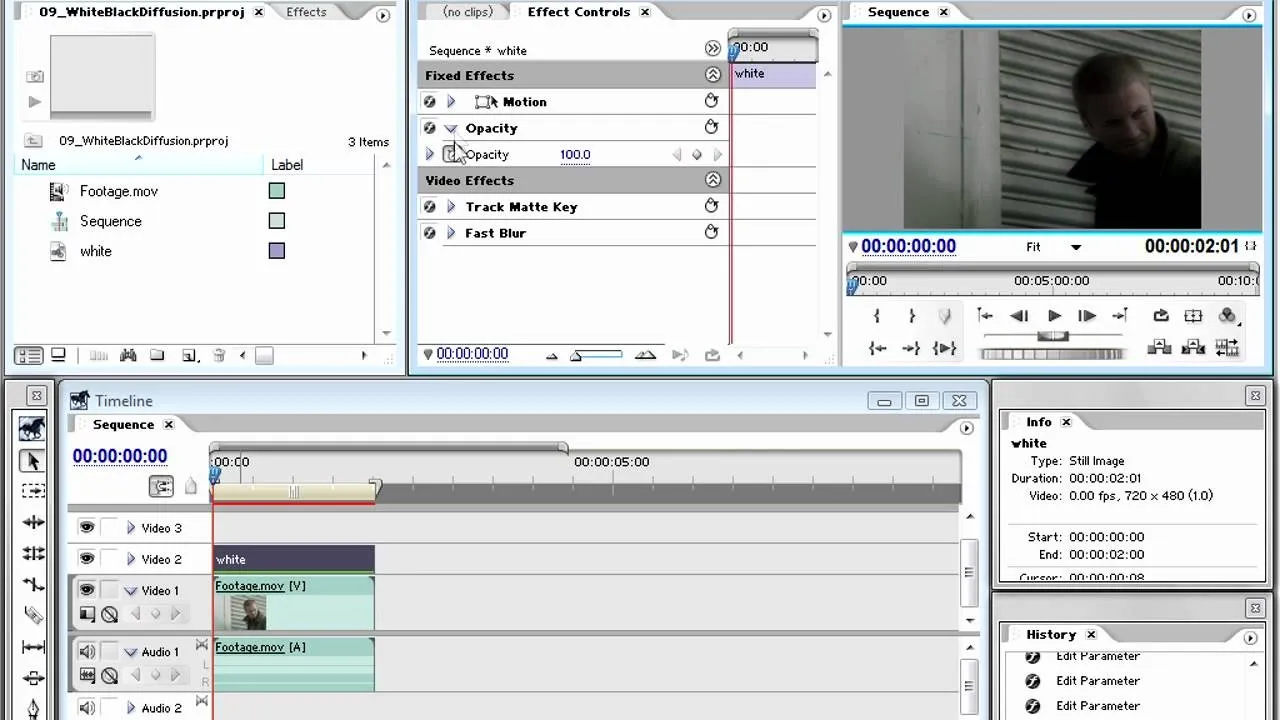Select Footage.mov in the Project panel
Screen dimensions: 1280x720
[x=119, y=191]
